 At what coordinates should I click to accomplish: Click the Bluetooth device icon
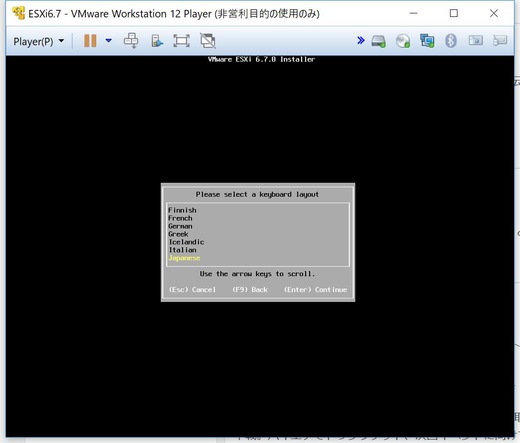[451, 41]
